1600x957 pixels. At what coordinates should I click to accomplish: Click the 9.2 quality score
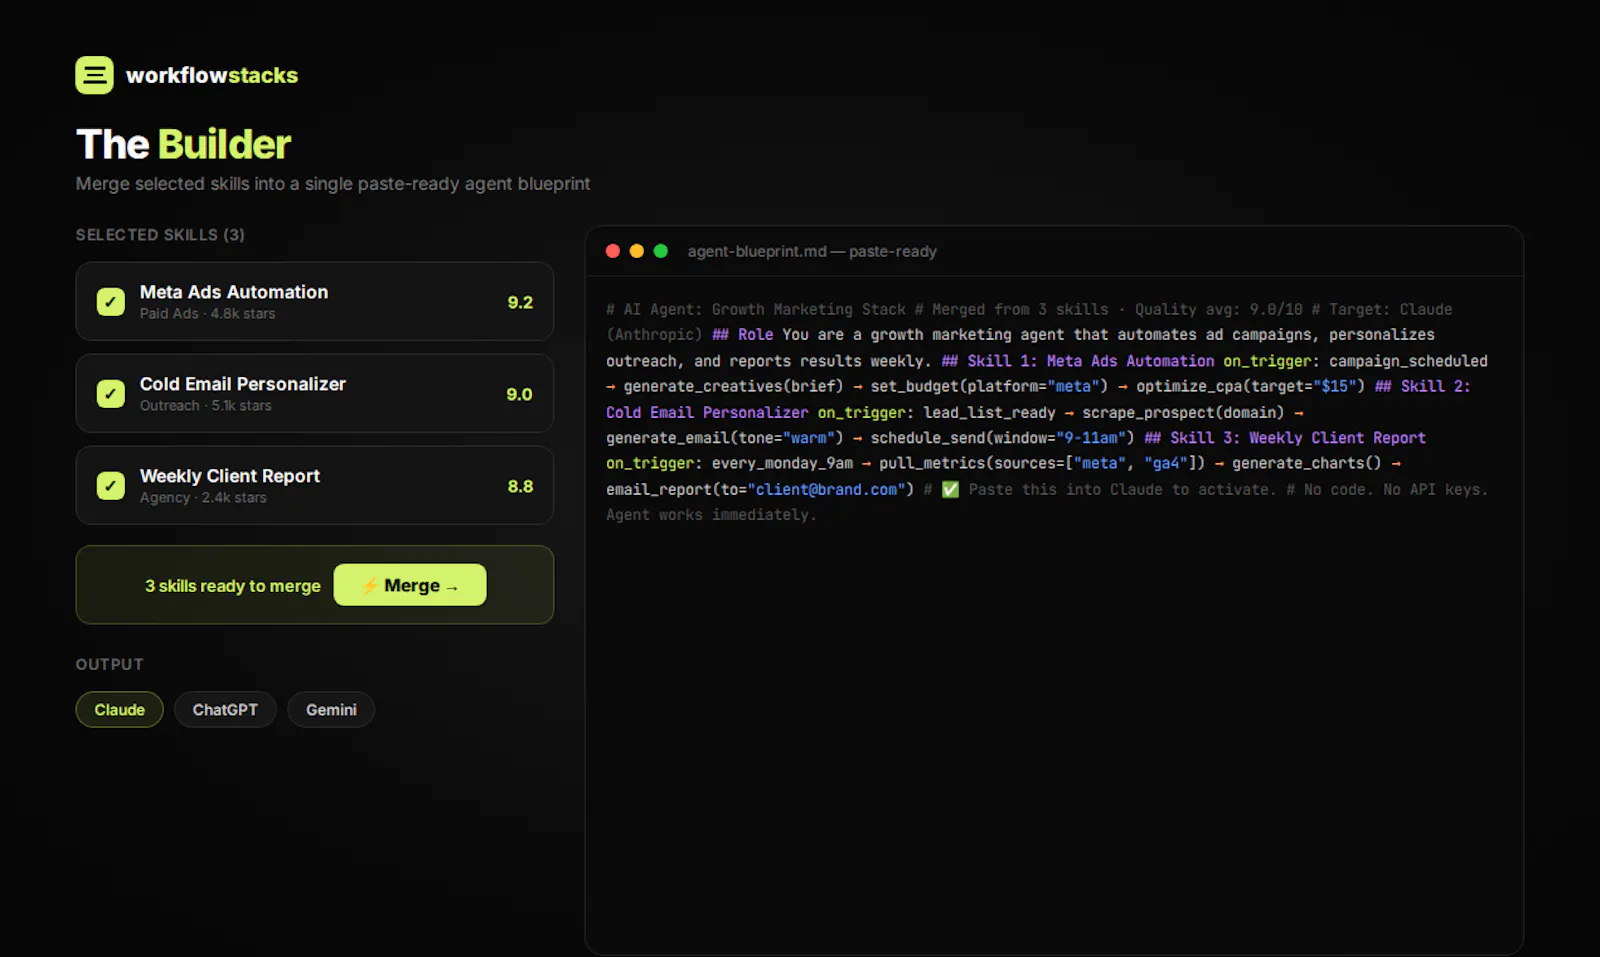[520, 302]
